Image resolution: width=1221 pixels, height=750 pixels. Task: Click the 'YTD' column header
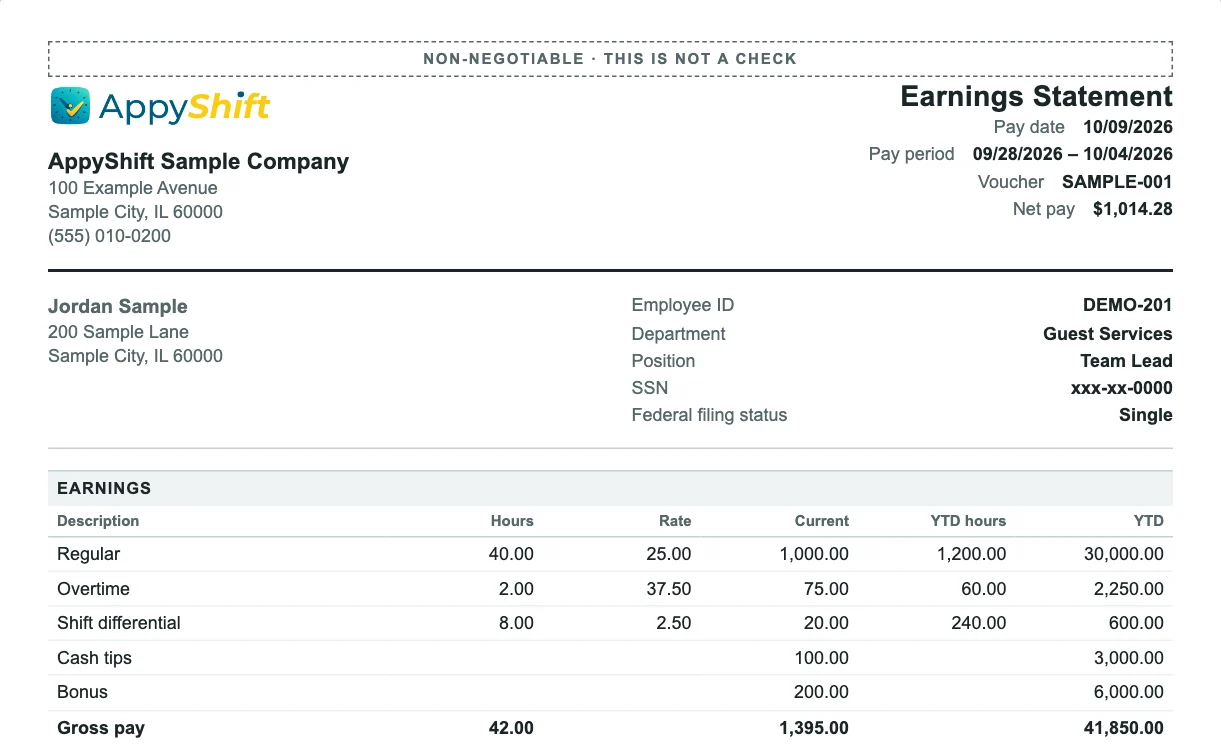[x=1149, y=521]
